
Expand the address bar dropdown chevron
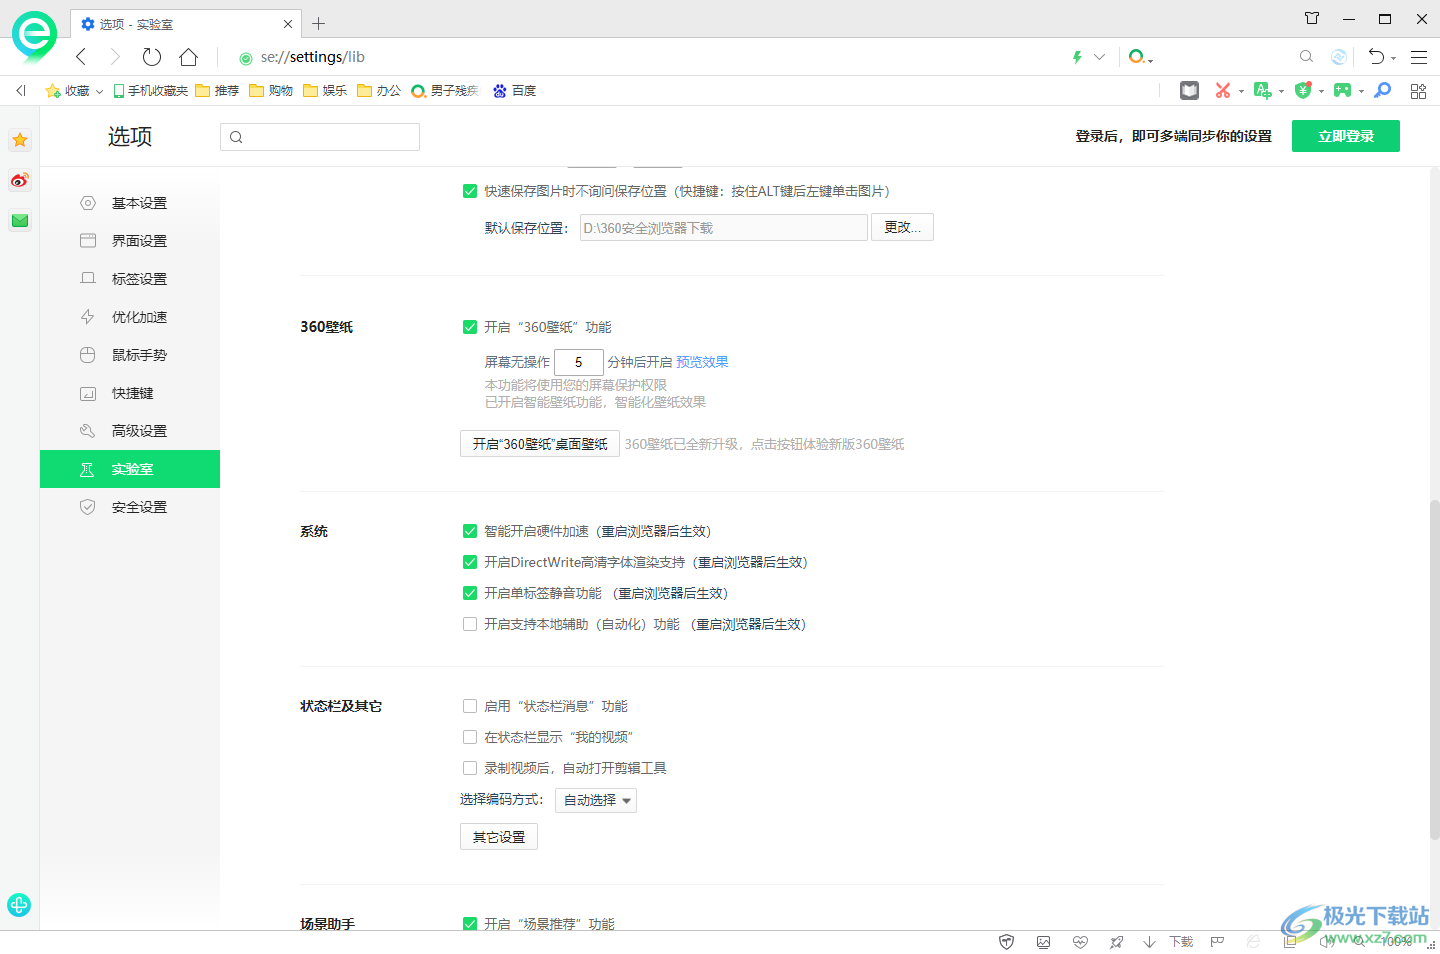(1100, 57)
